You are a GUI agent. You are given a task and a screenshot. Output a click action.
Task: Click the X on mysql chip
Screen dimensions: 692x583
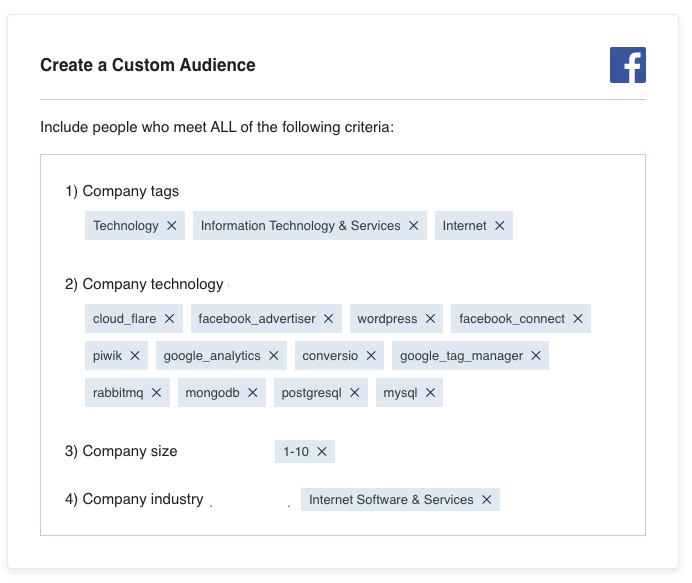[430, 392]
